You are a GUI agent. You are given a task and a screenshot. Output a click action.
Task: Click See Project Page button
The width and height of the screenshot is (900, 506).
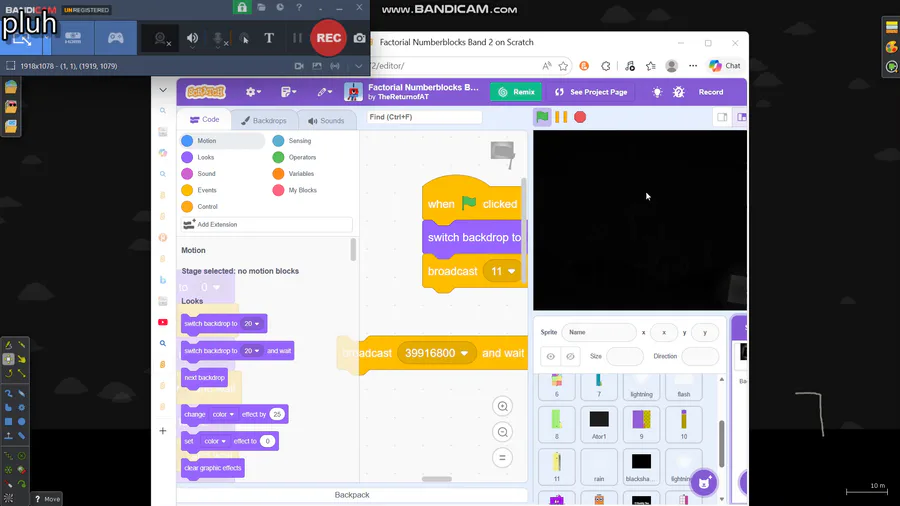[x=591, y=92]
